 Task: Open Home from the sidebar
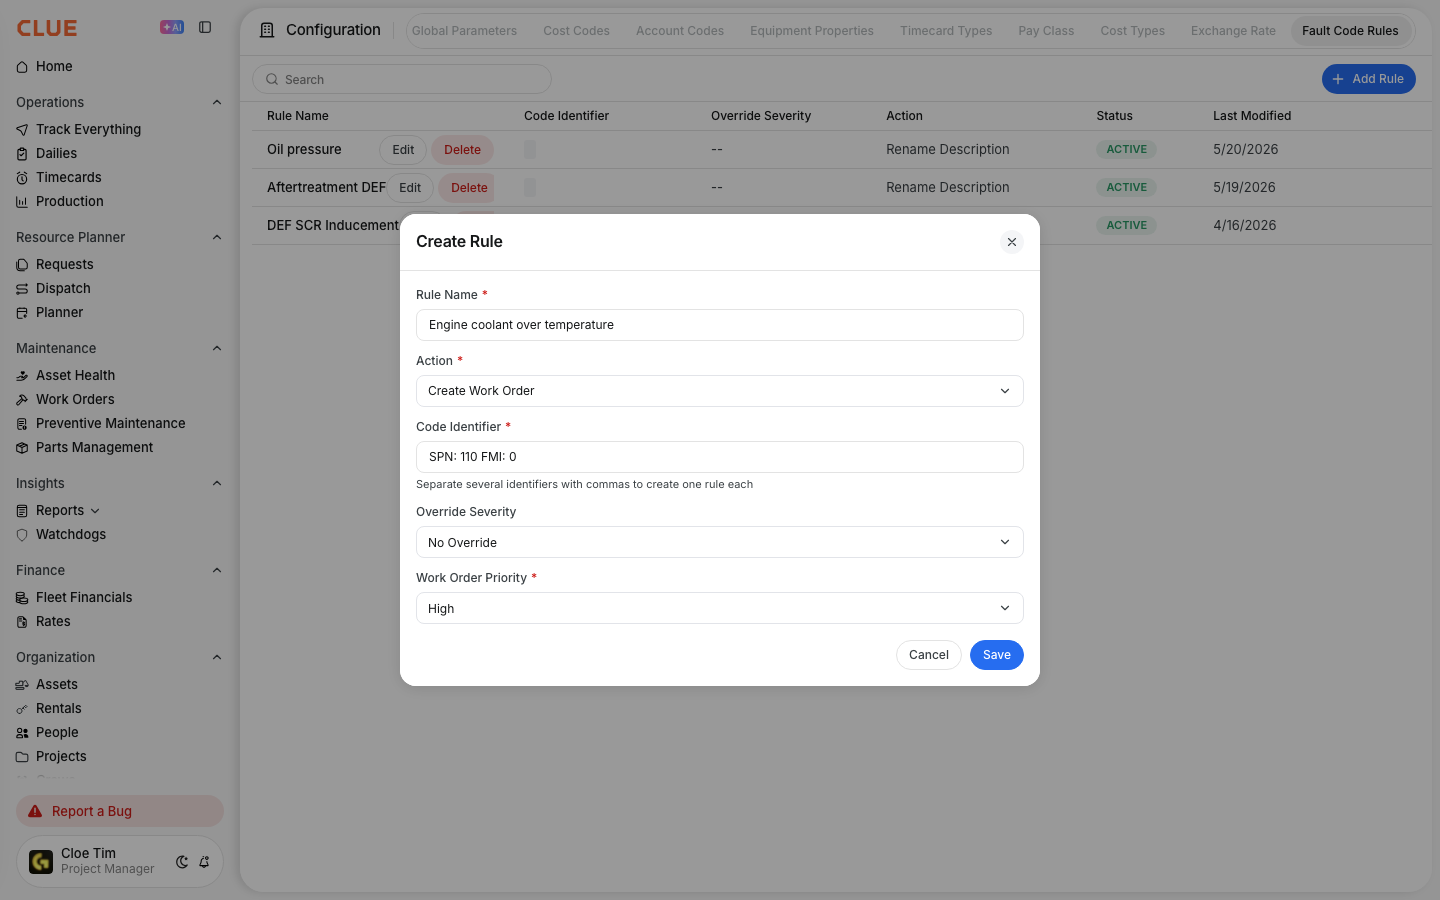point(54,66)
